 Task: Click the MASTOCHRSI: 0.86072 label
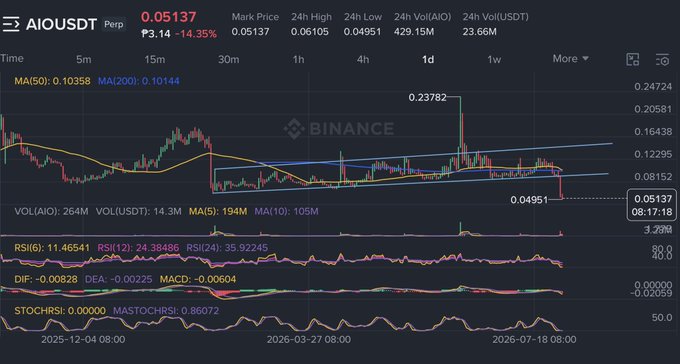click(166, 311)
